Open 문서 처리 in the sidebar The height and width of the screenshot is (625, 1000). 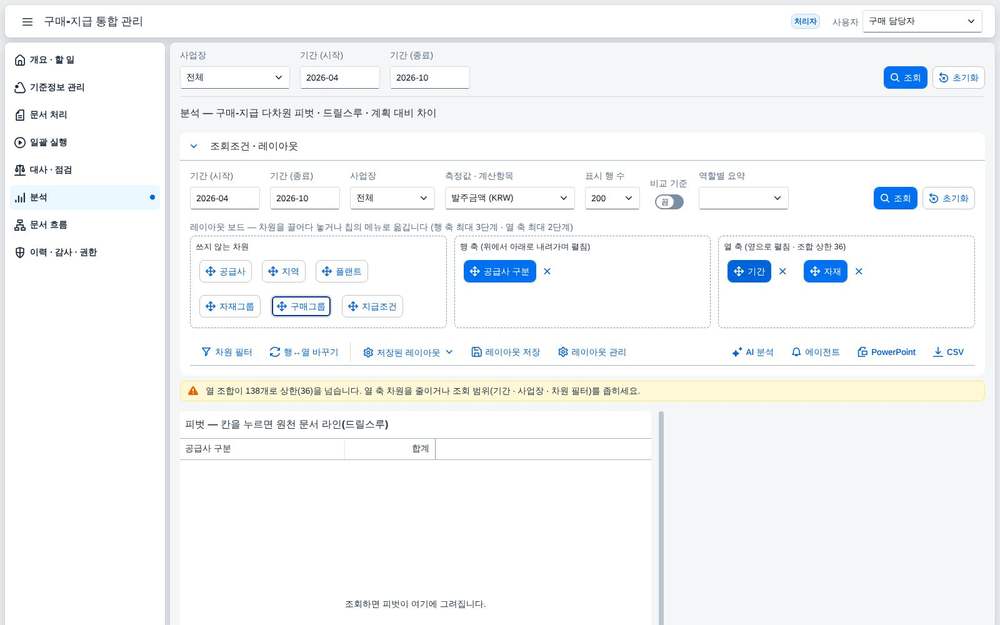[85, 115]
